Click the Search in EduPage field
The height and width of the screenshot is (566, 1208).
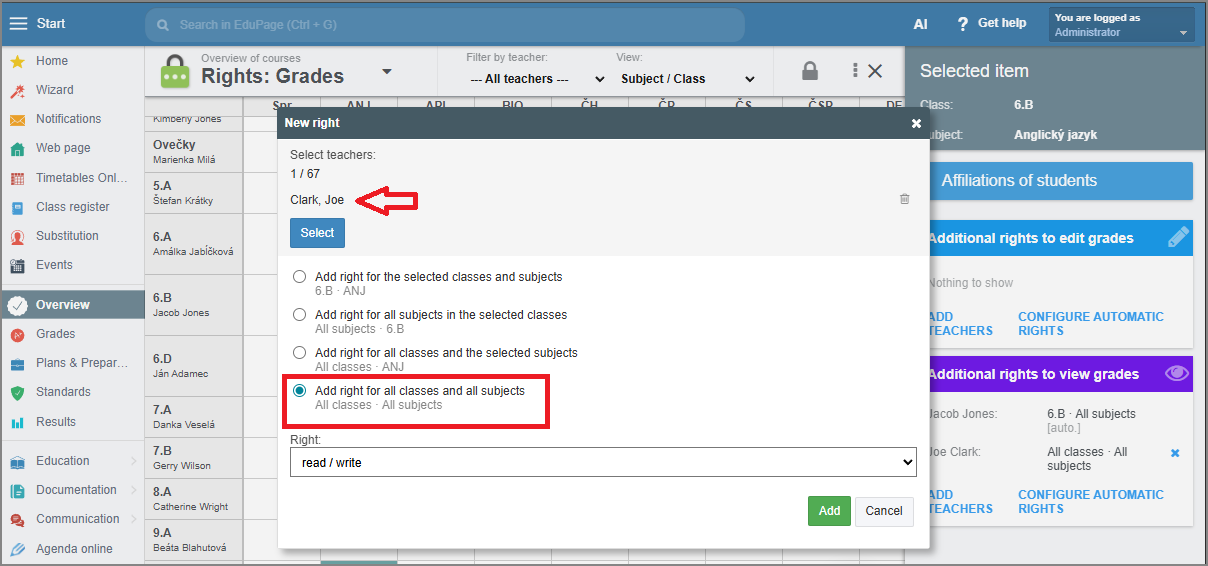(x=445, y=24)
